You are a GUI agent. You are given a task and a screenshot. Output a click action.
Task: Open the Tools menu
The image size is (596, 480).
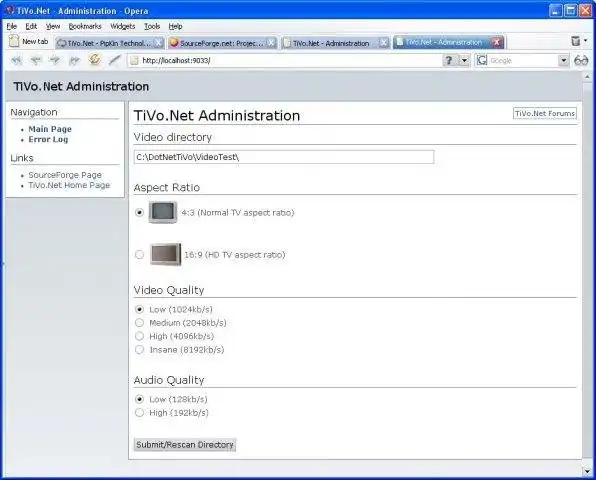point(152,26)
